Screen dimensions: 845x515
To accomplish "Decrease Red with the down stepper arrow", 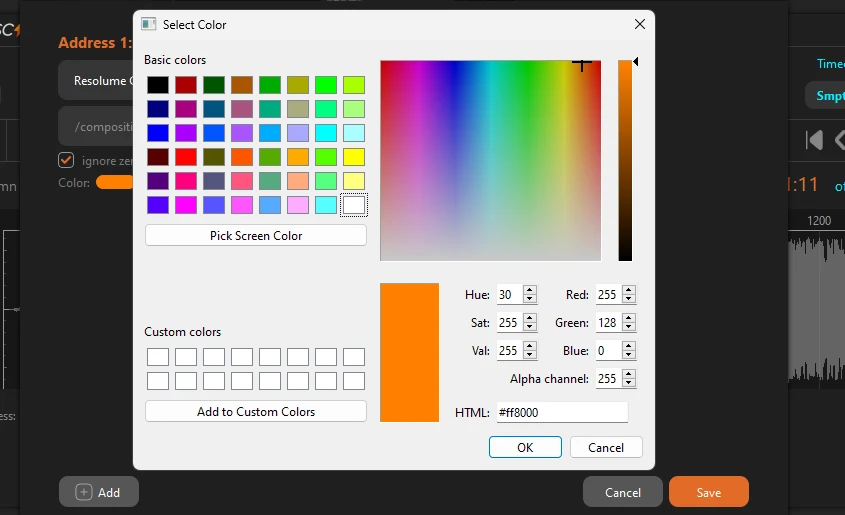I will [629, 300].
